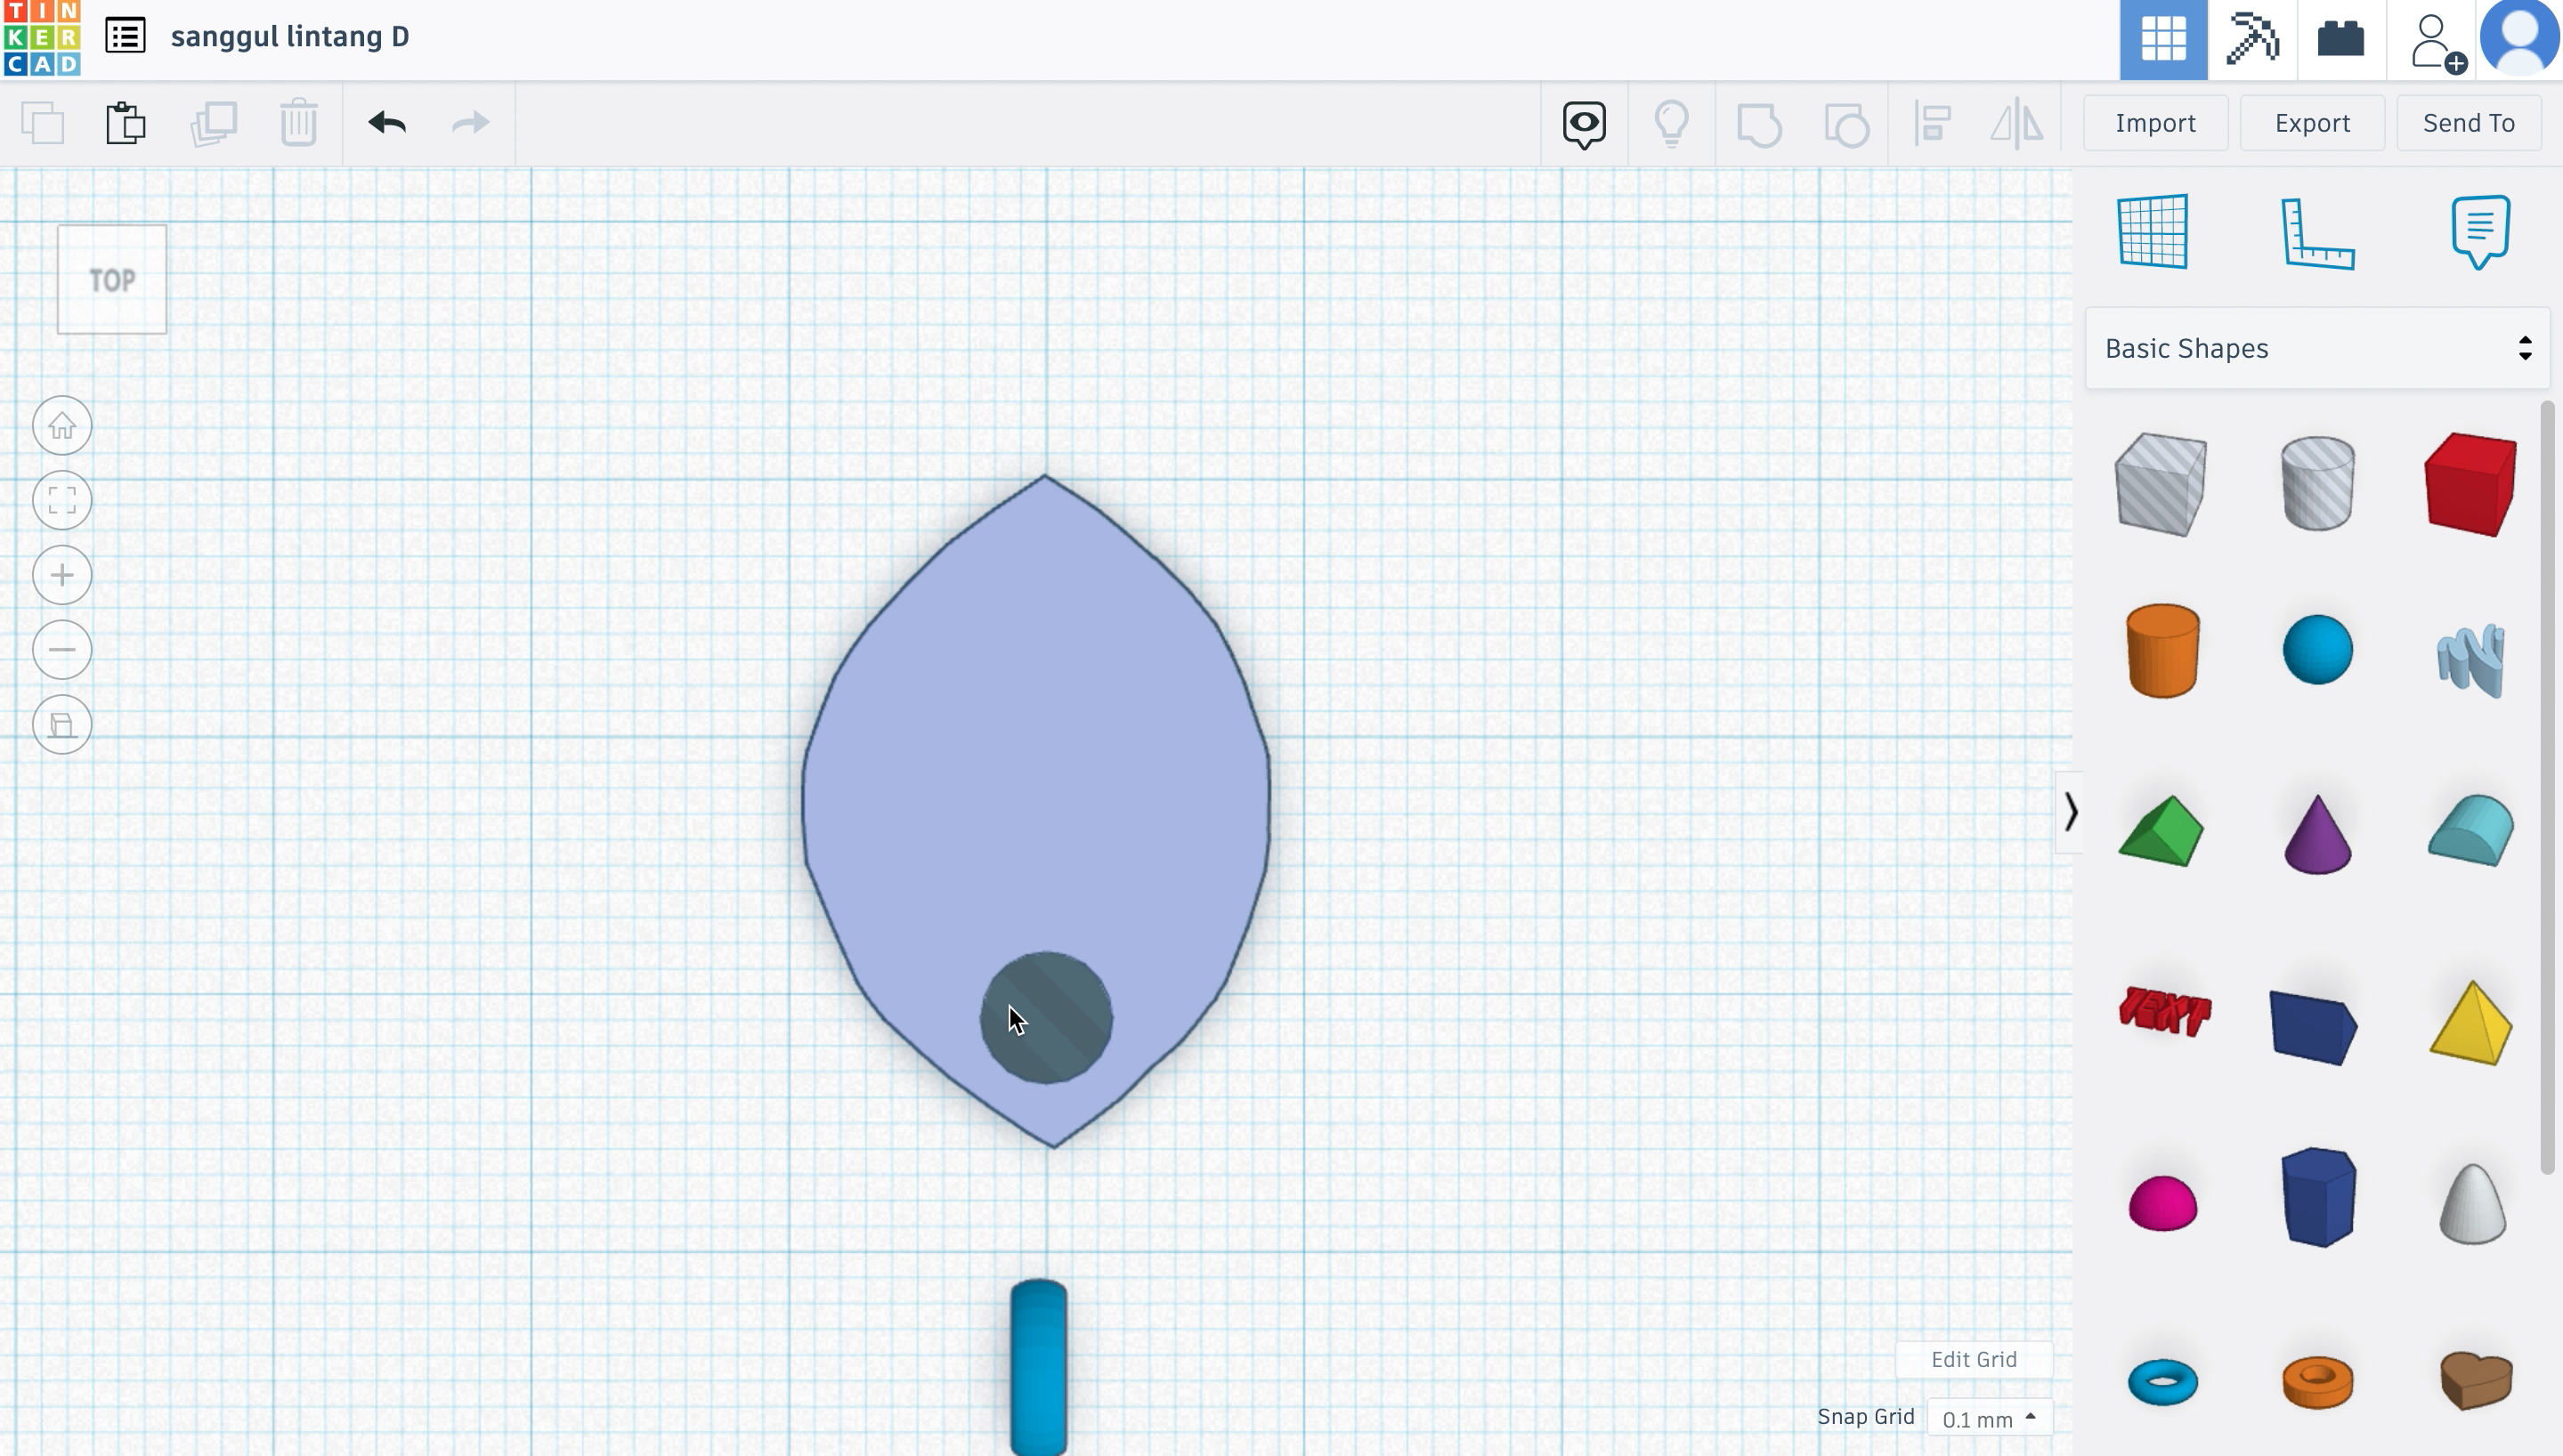The image size is (2563, 1456).
Task: Click the Edit Grid button
Action: 1973,1360
